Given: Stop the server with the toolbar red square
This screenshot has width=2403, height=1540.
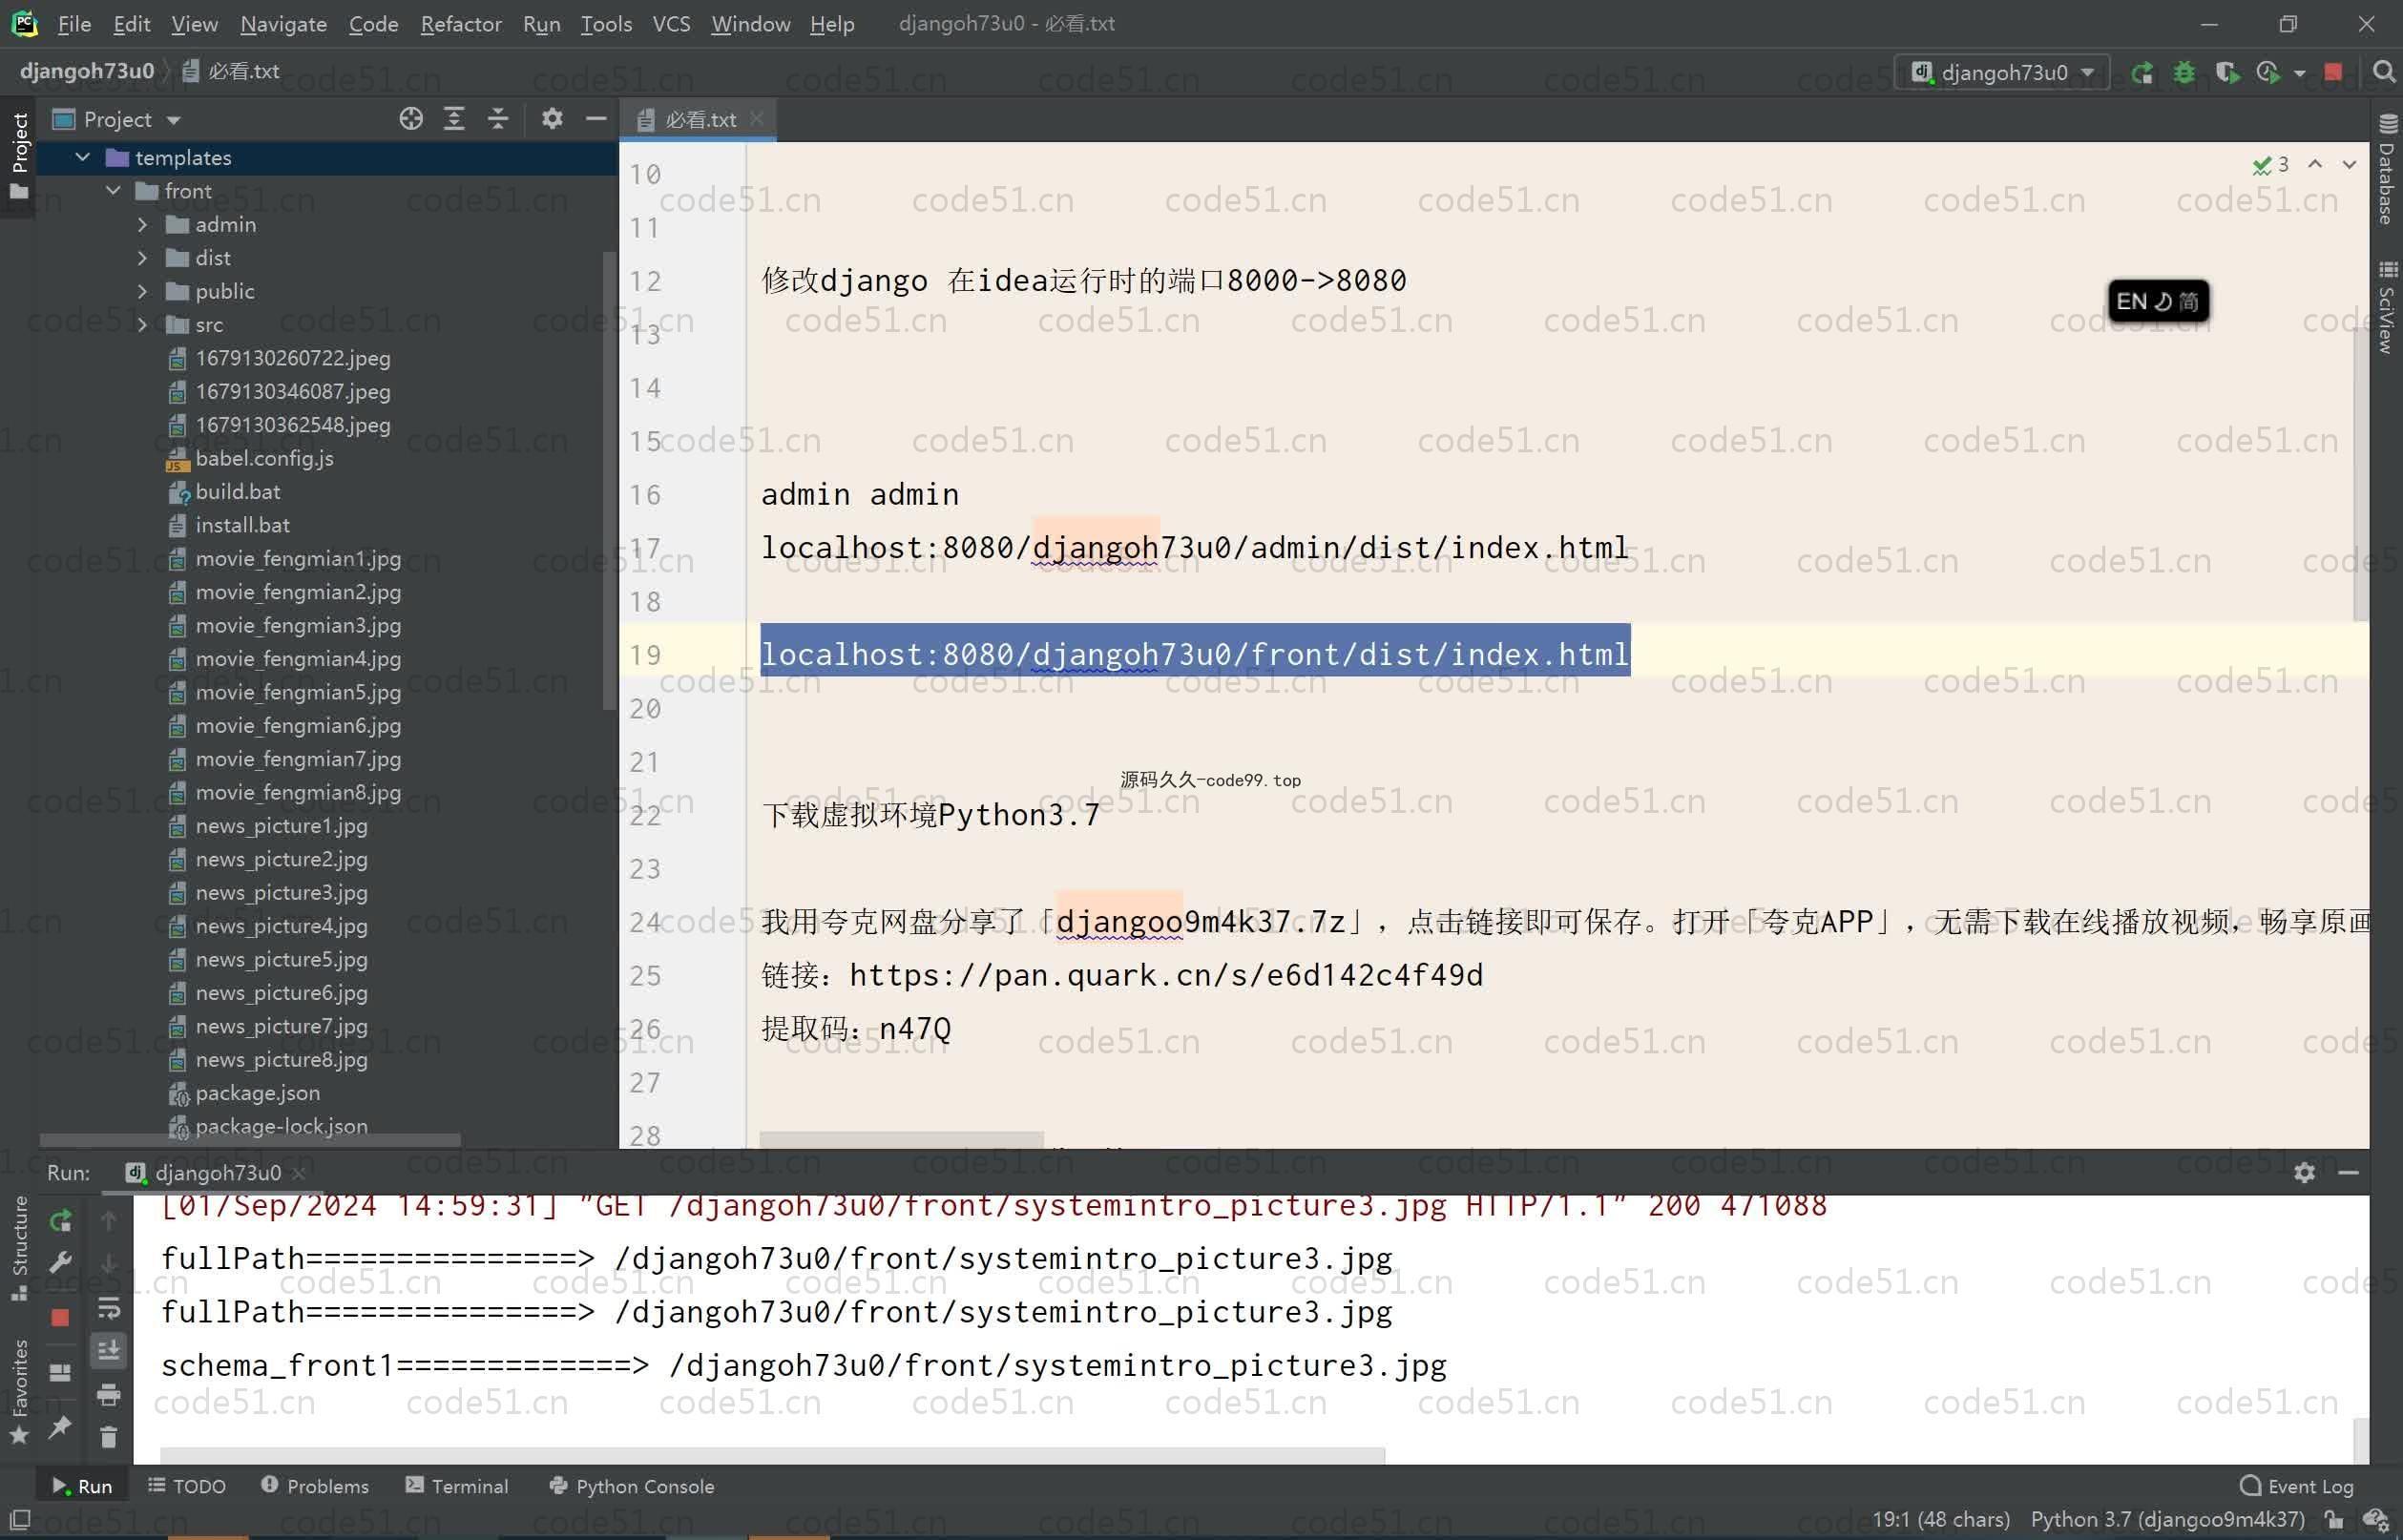Looking at the screenshot, I should point(2333,72).
